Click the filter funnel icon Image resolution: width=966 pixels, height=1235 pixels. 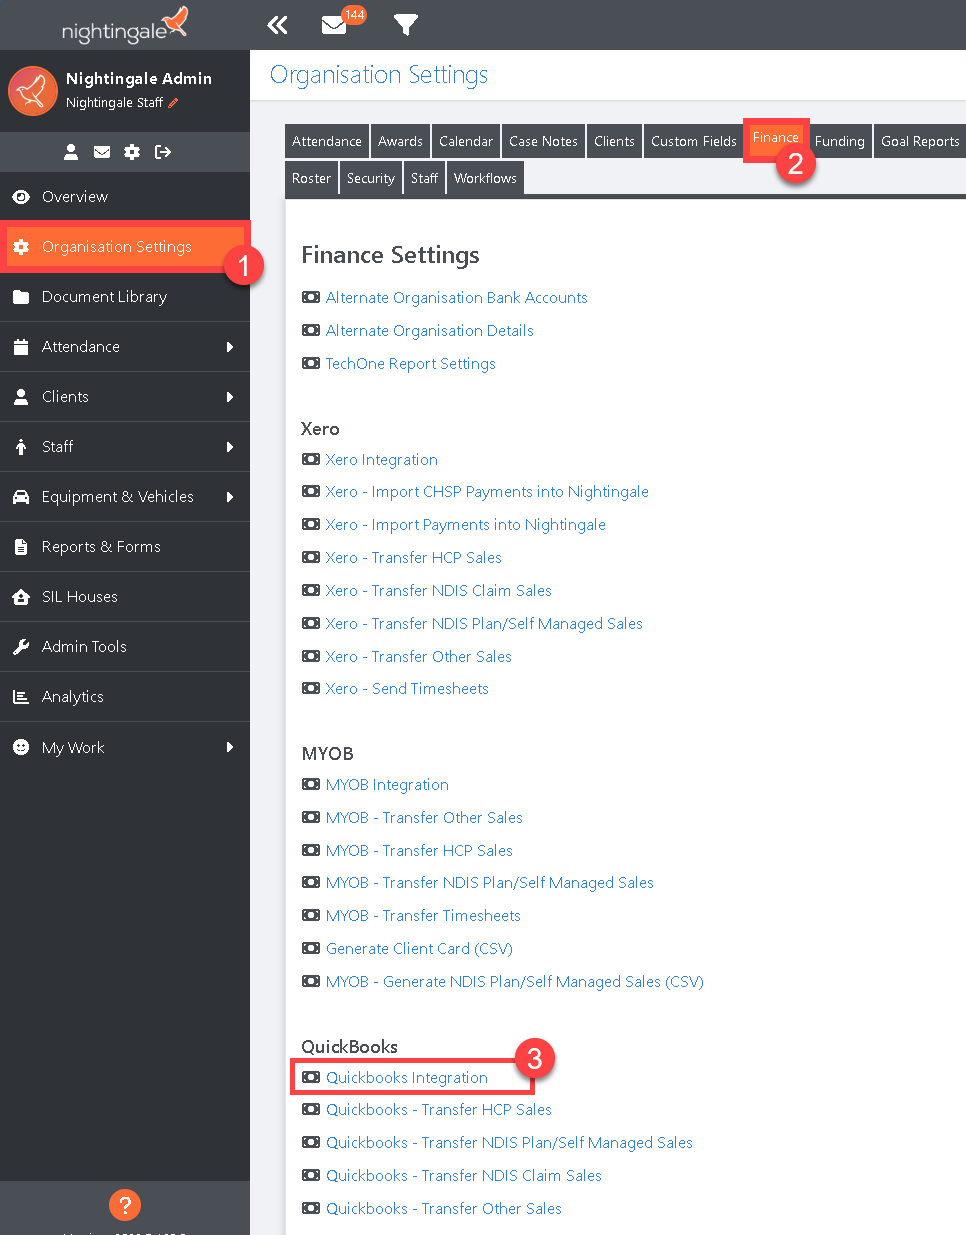pos(405,25)
